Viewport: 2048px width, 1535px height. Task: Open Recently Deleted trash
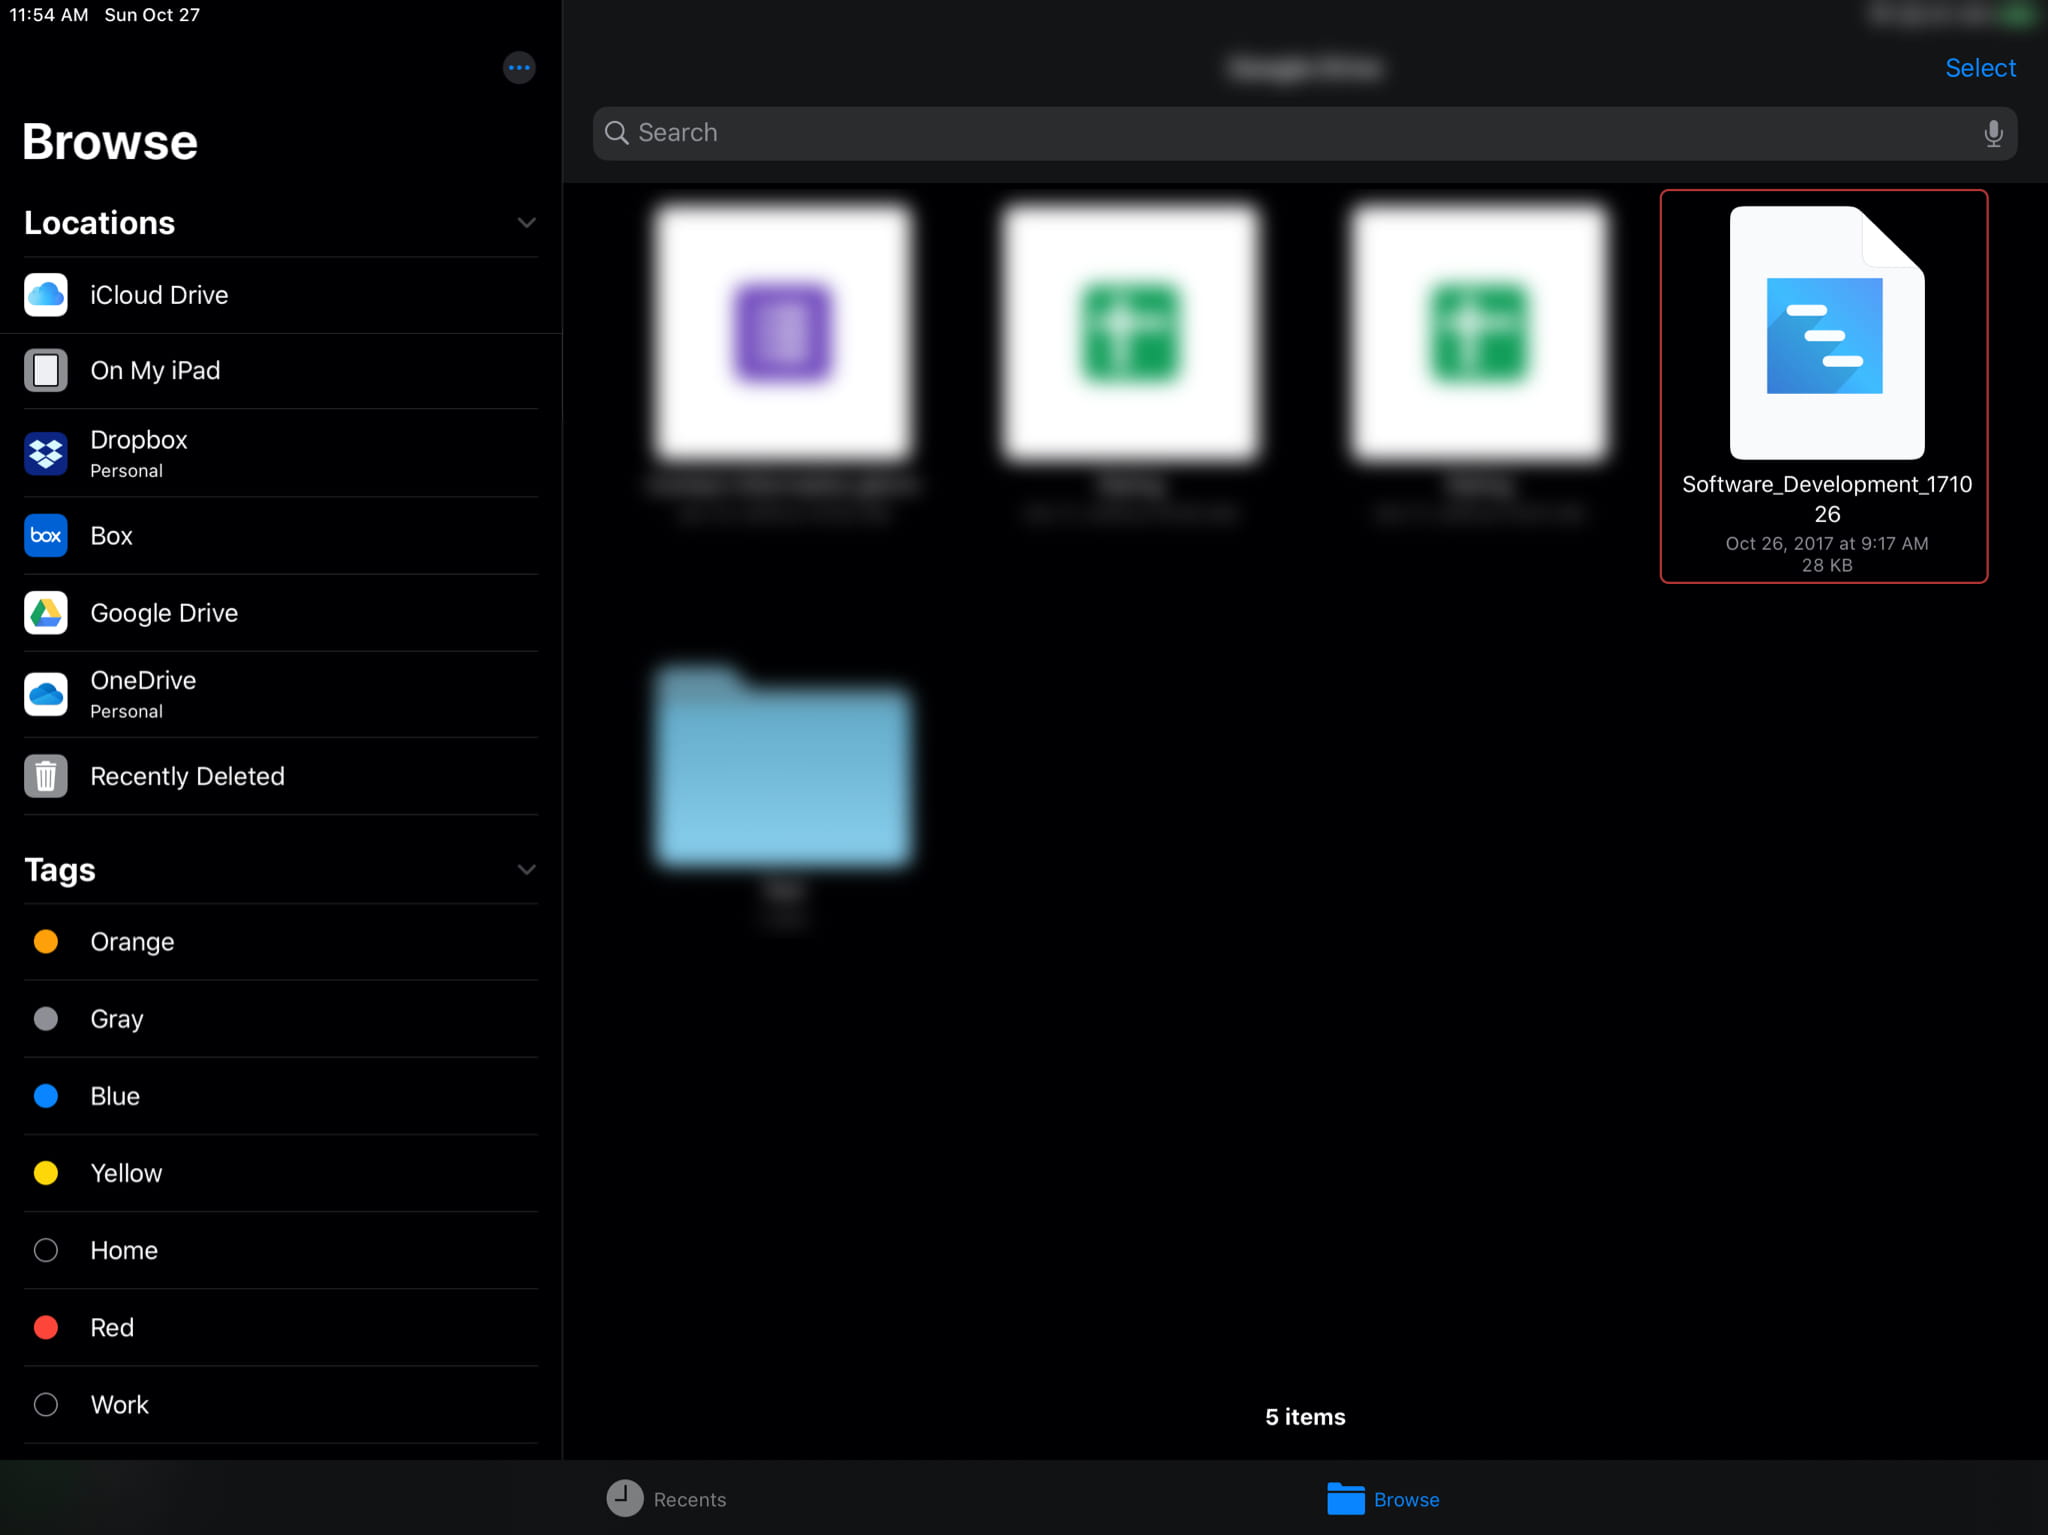click(187, 776)
